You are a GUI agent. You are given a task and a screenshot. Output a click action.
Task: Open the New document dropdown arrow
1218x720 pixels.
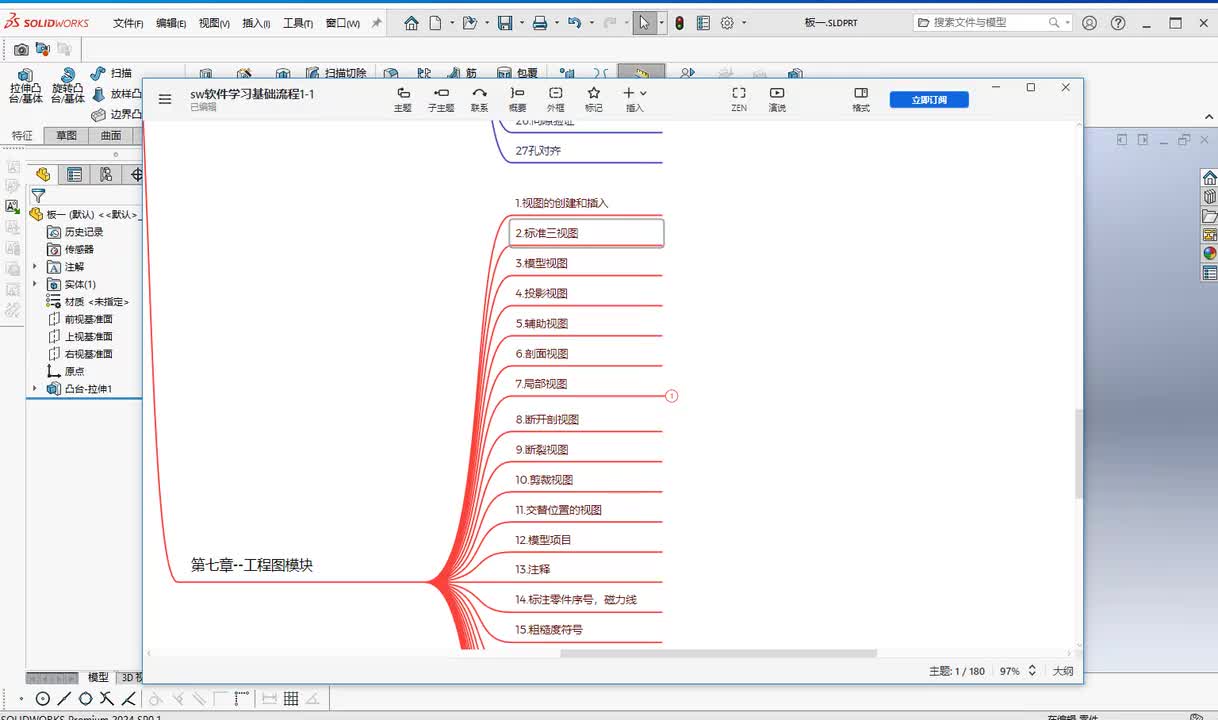(452, 23)
